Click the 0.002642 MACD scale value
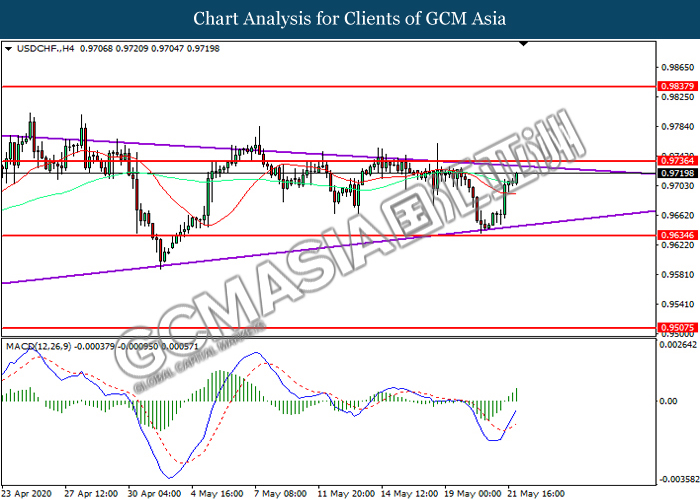Screen dimensions: 700x500 679,345
